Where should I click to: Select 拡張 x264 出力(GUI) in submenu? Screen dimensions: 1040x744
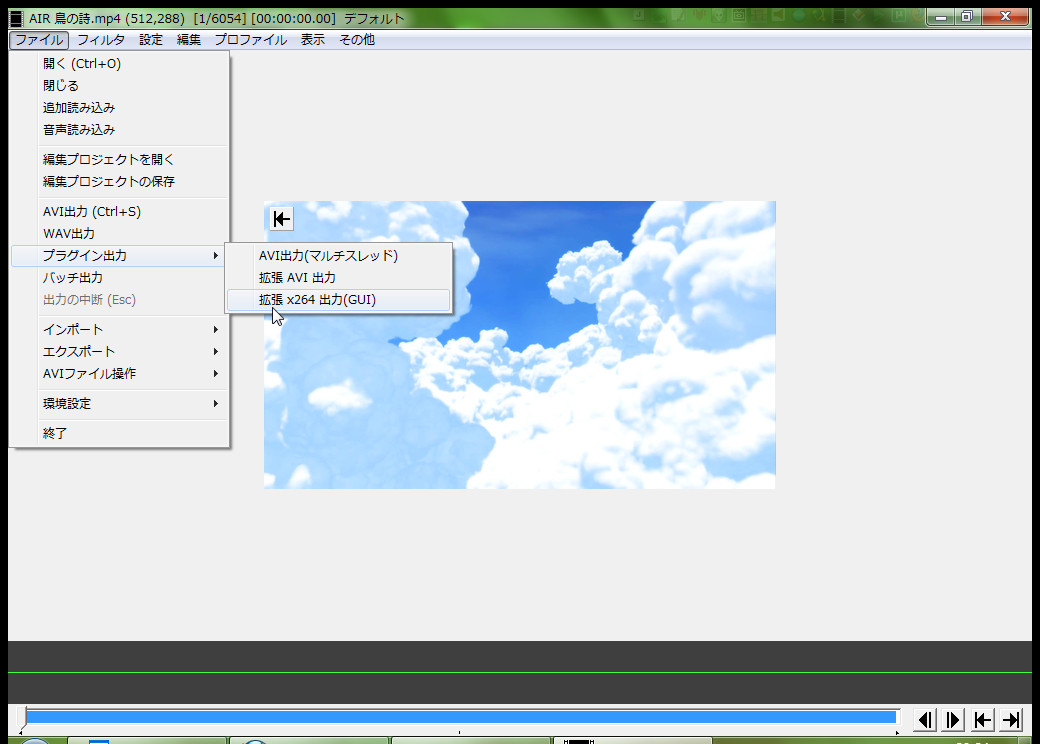339,300
